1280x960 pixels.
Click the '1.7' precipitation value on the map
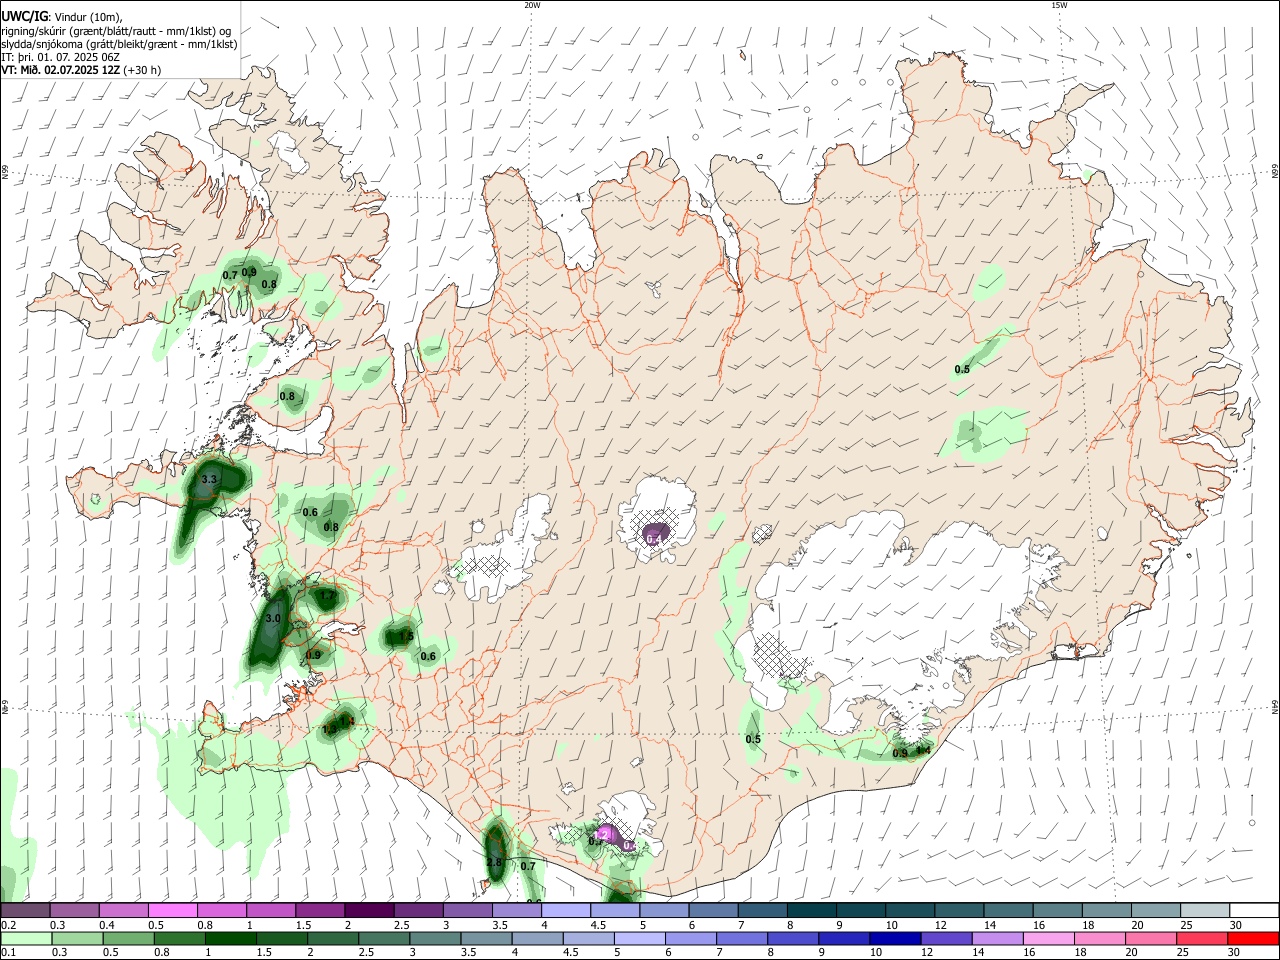pos(326,596)
